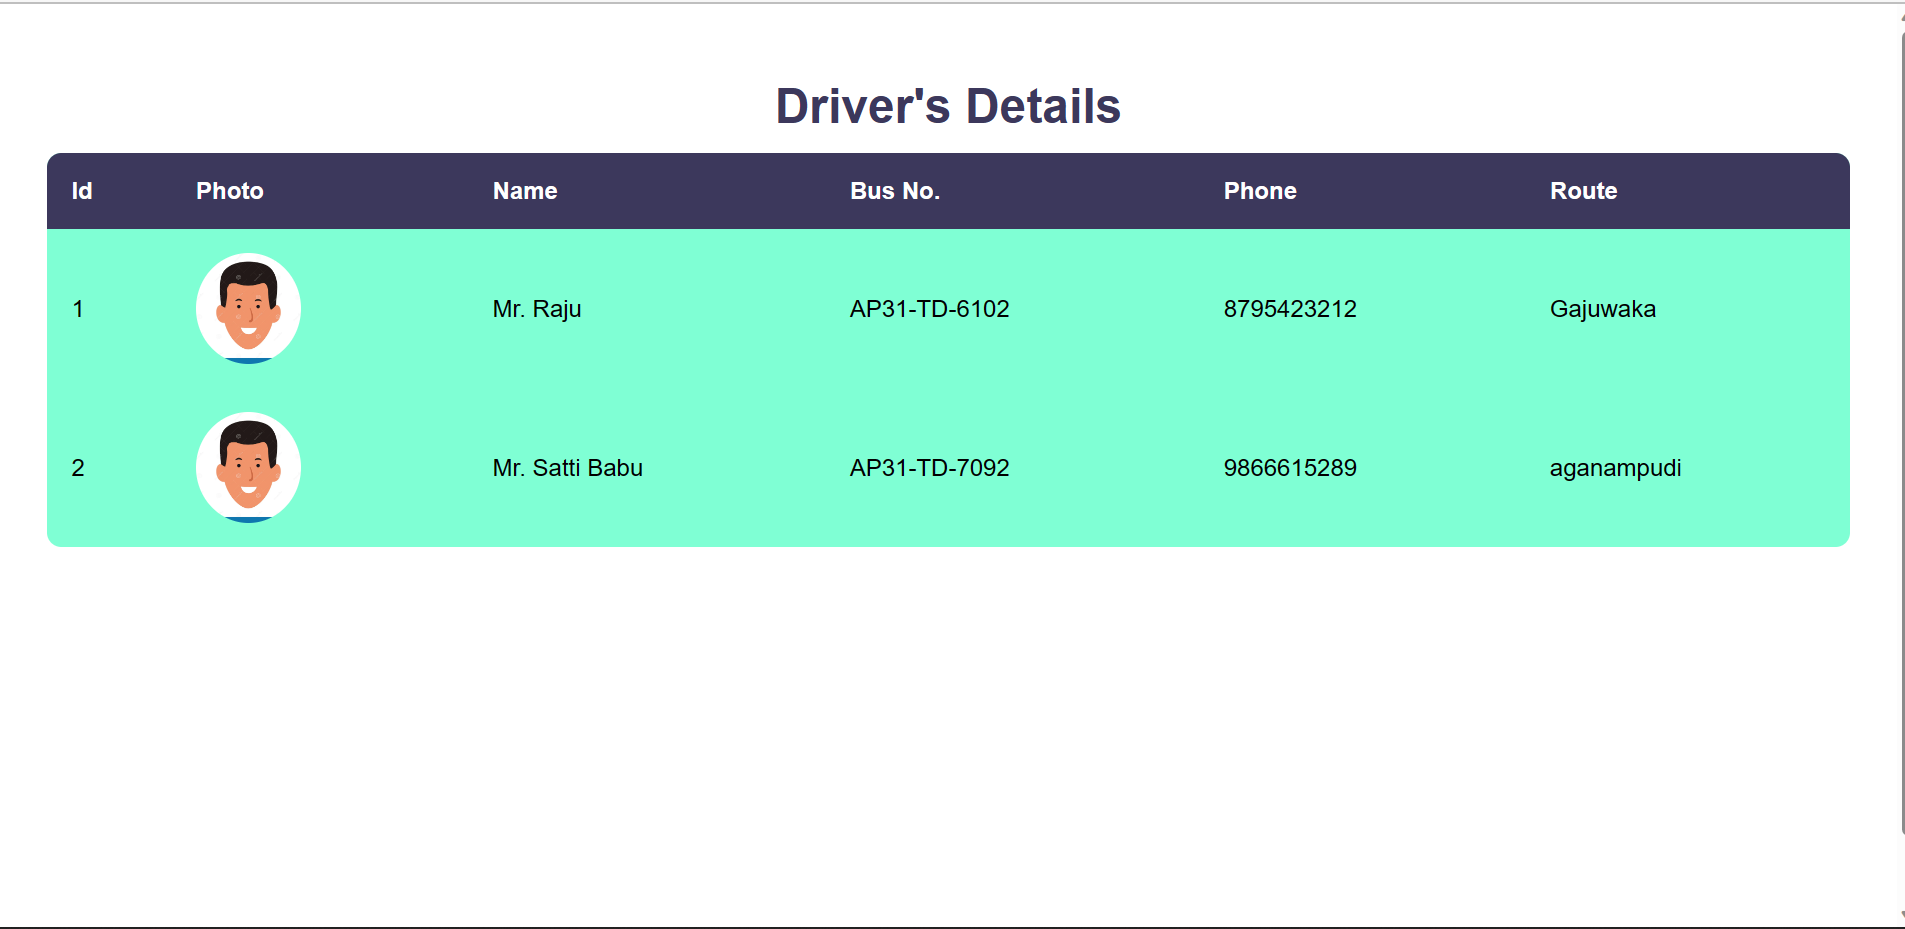This screenshot has height=929, width=1905.
Task: Click the Photo column header
Action: [x=229, y=191]
